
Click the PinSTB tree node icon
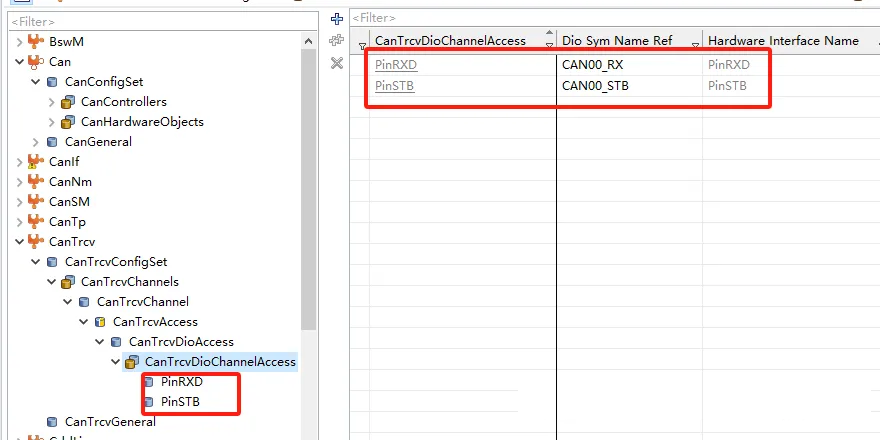(149, 402)
